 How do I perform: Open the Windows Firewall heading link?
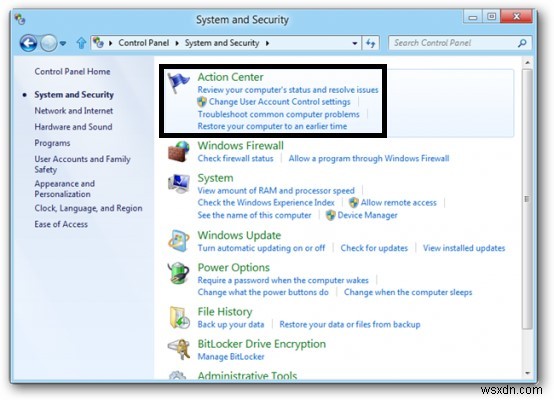[240, 146]
